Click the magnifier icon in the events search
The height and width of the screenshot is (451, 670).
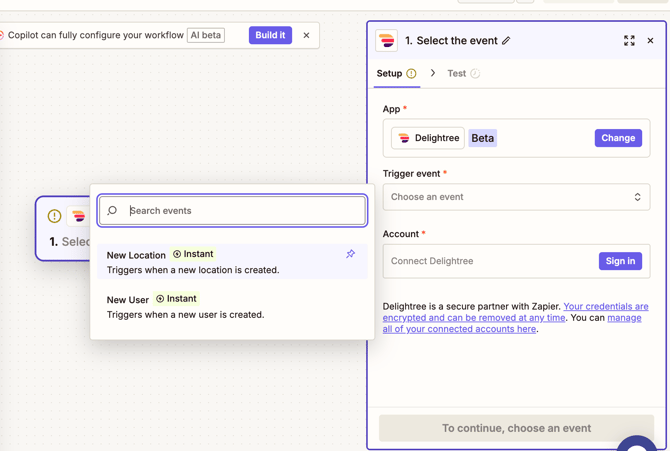point(113,211)
